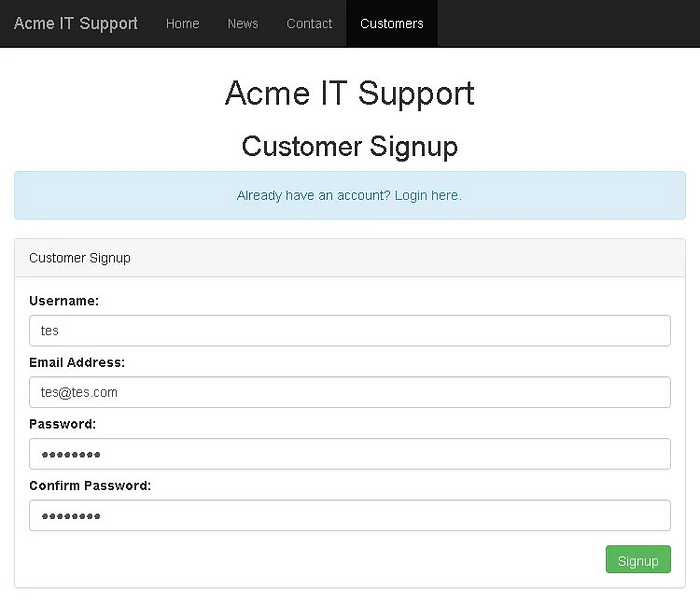The width and height of the screenshot is (700, 607).
Task: Focus the Password input field
Action: tap(350, 454)
